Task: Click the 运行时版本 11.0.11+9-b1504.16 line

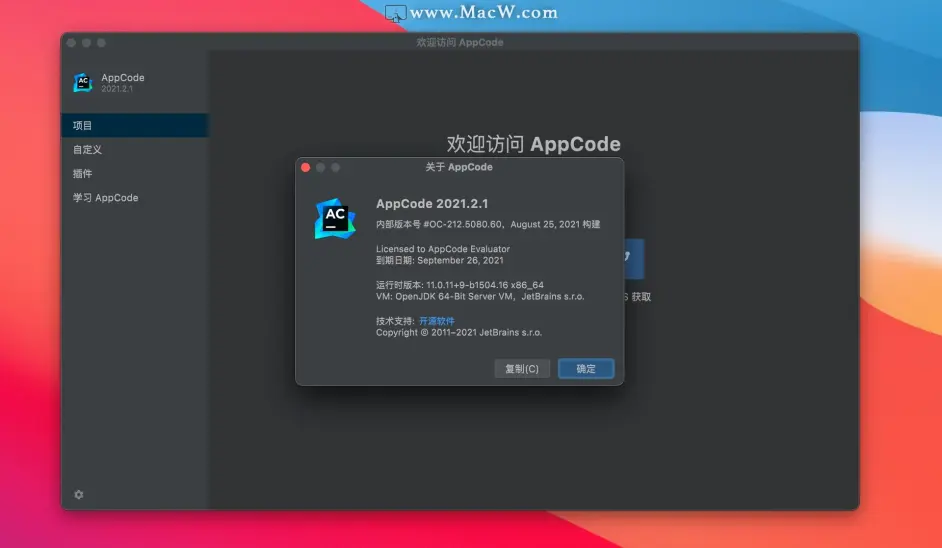Action: pos(460,285)
